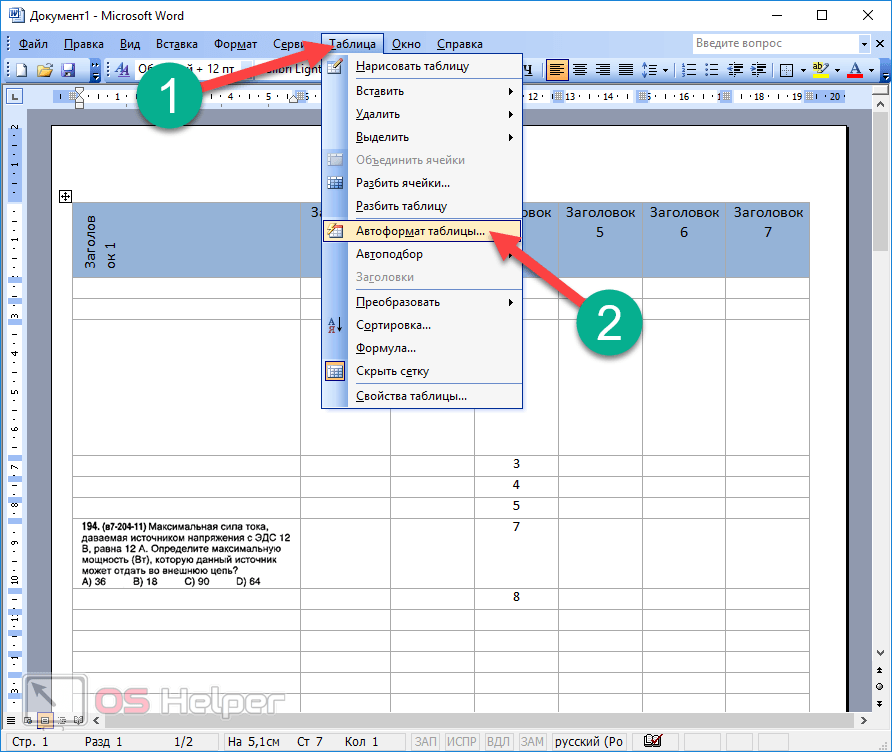Click the justify alignment icon
892x752 pixels.
click(x=626, y=70)
